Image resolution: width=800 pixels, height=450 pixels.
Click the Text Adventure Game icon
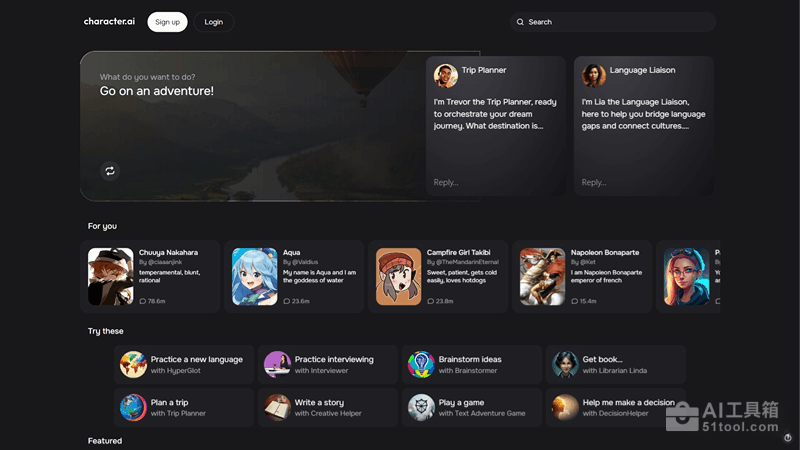point(421,407)
